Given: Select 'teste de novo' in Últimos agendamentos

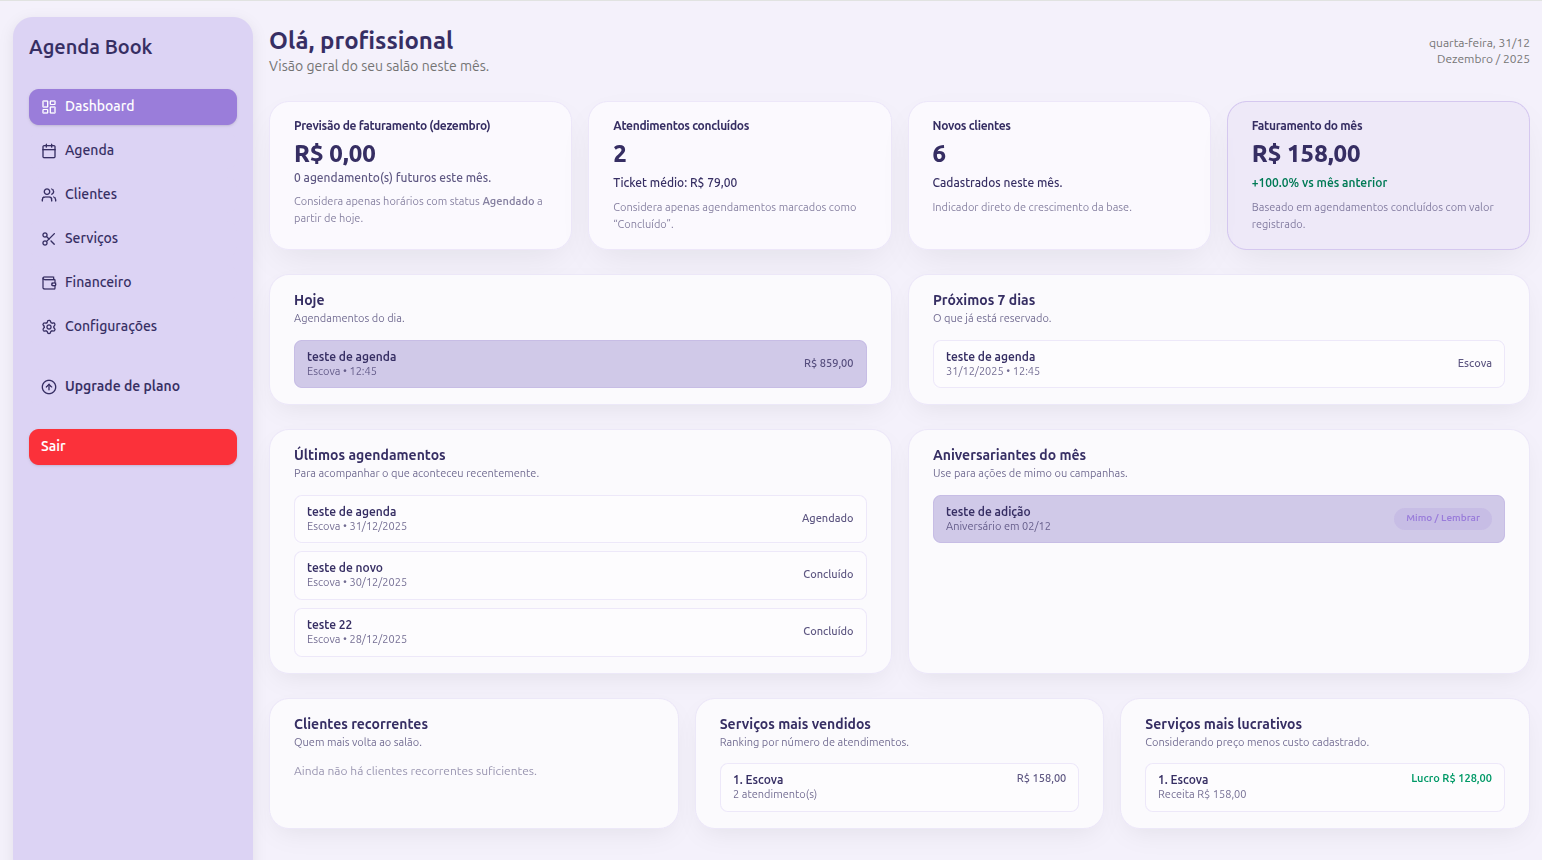Looking at the screenshot, I should click(x=580, y=575).
